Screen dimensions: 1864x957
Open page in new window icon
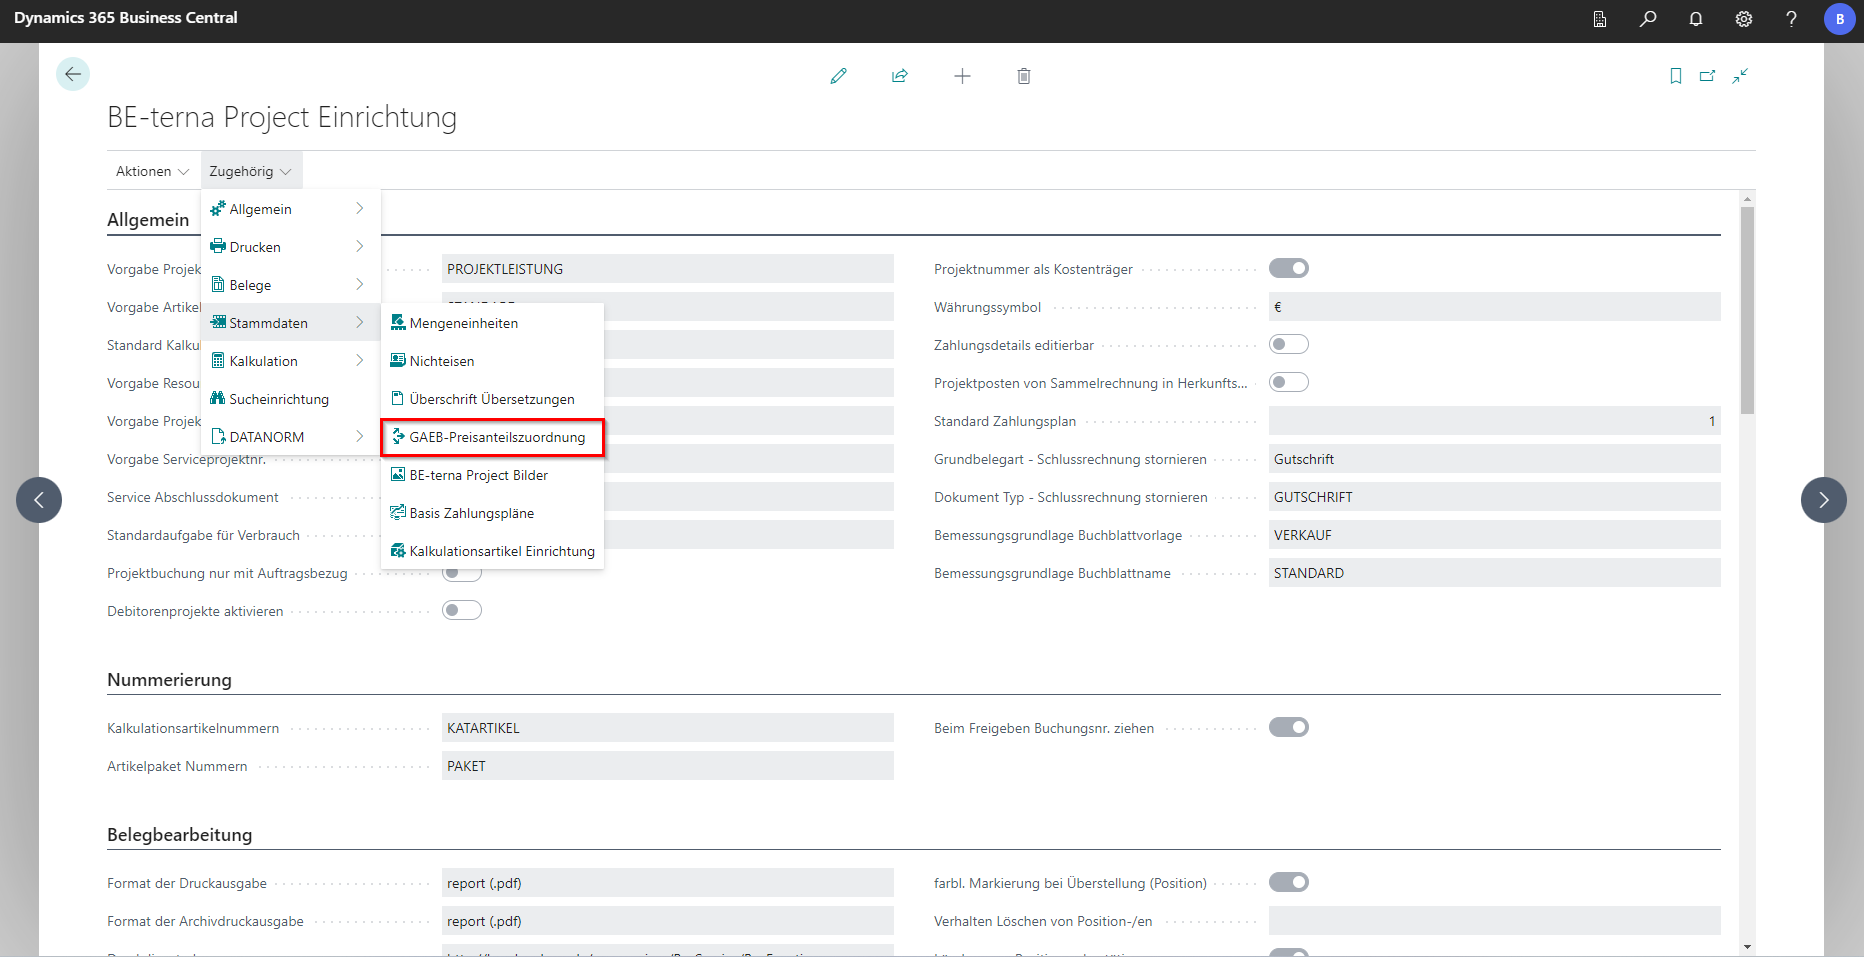coord(1708,76)
